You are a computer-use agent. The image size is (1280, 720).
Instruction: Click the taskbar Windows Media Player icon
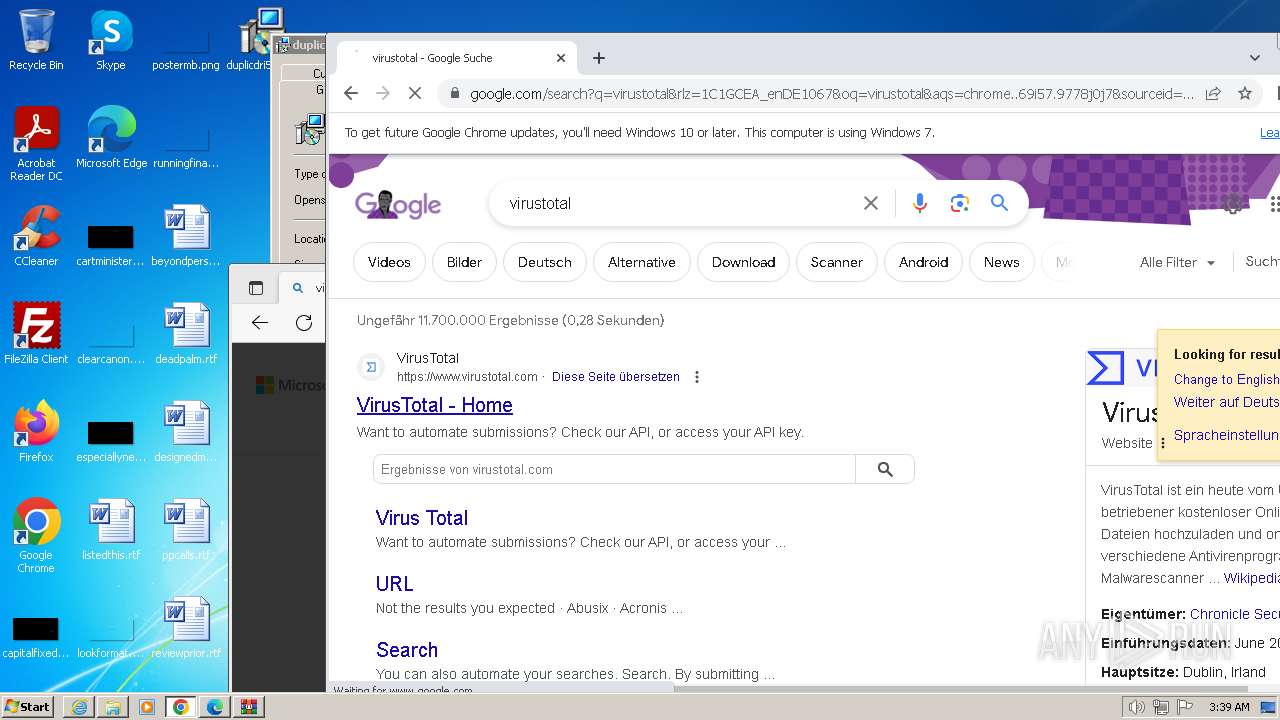pos(147,707)
